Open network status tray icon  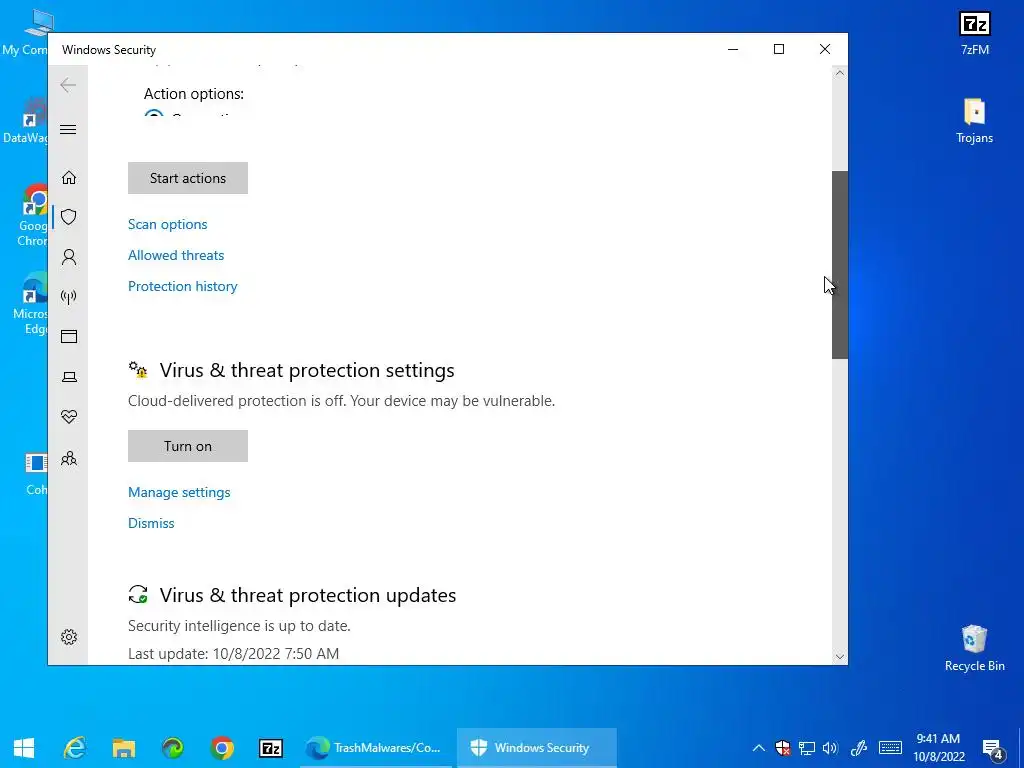[807, 748]
